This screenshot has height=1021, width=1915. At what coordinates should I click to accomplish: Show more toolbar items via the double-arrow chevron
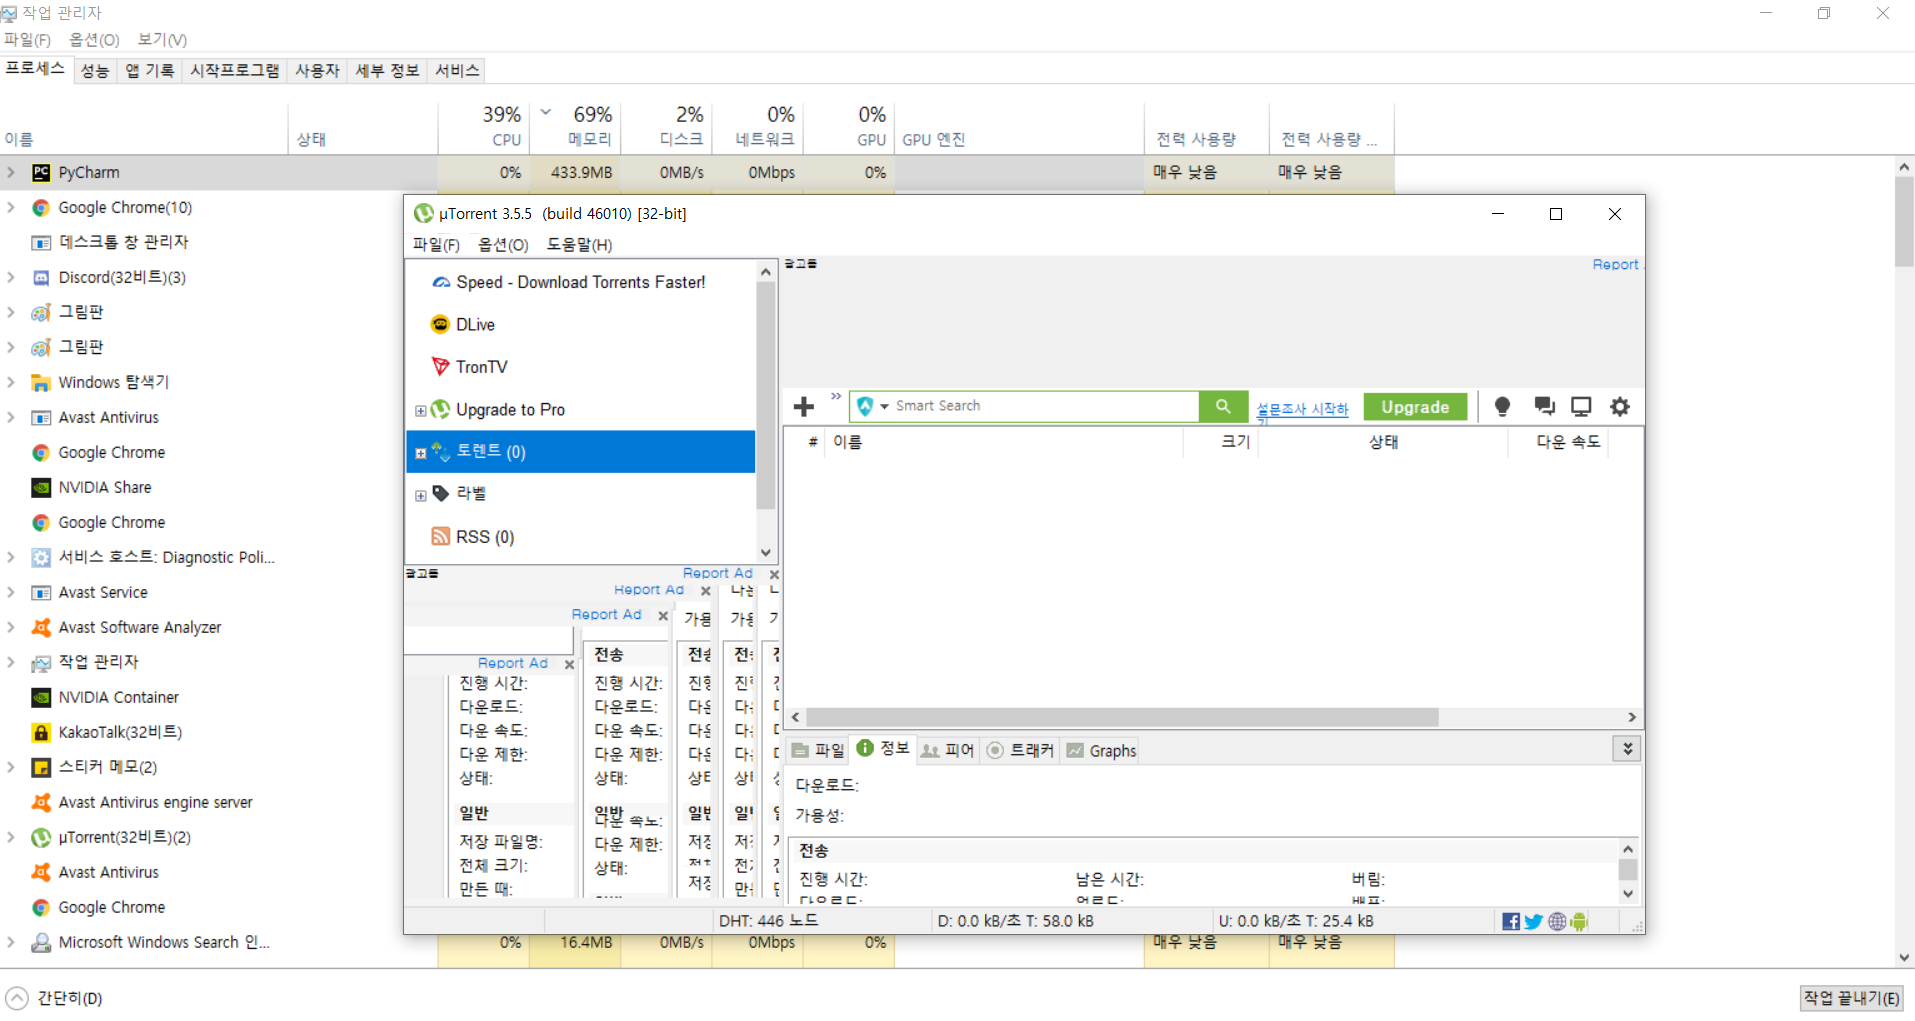click(836, 397)
